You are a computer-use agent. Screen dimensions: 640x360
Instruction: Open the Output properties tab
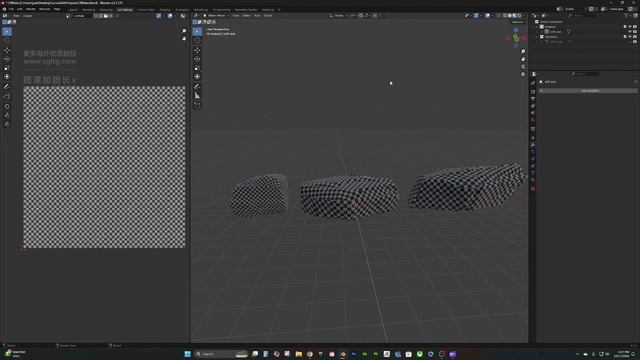tap(533, 99)
